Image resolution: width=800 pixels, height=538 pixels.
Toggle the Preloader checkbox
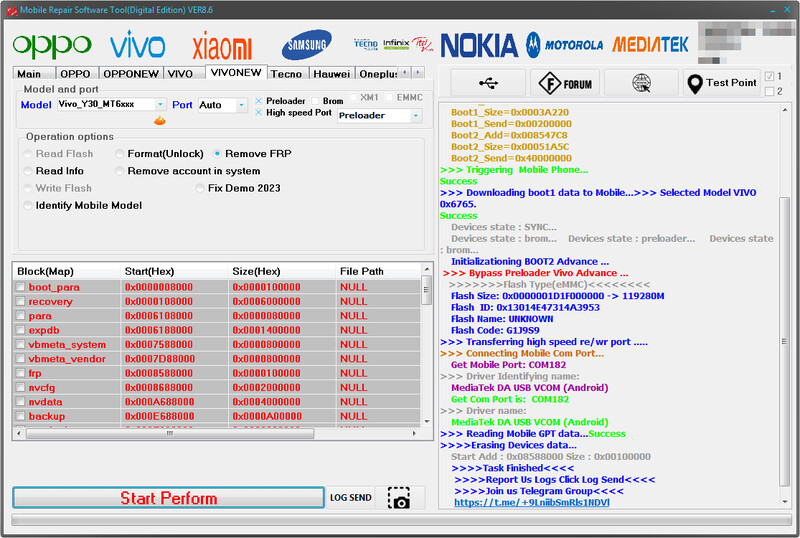point(259,101)
